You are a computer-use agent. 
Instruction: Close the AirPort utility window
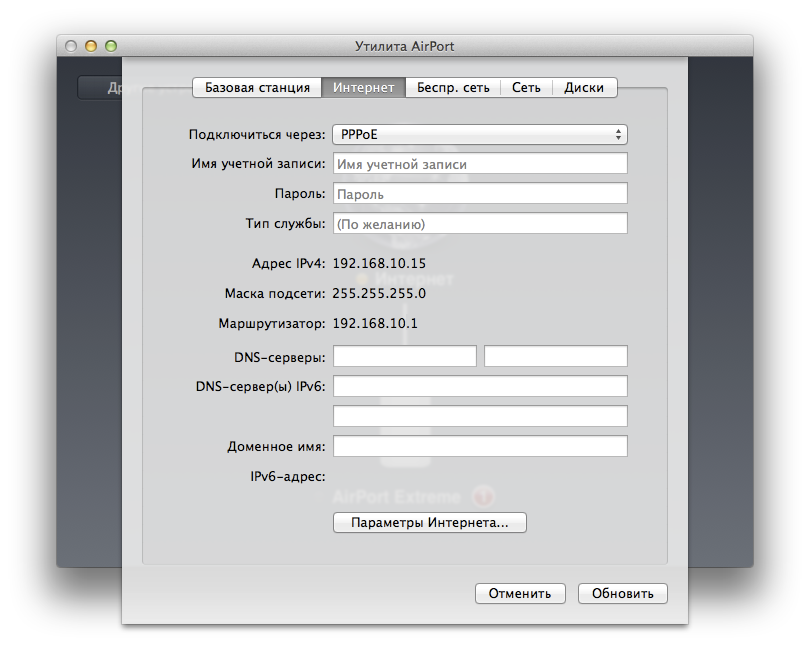71,46
